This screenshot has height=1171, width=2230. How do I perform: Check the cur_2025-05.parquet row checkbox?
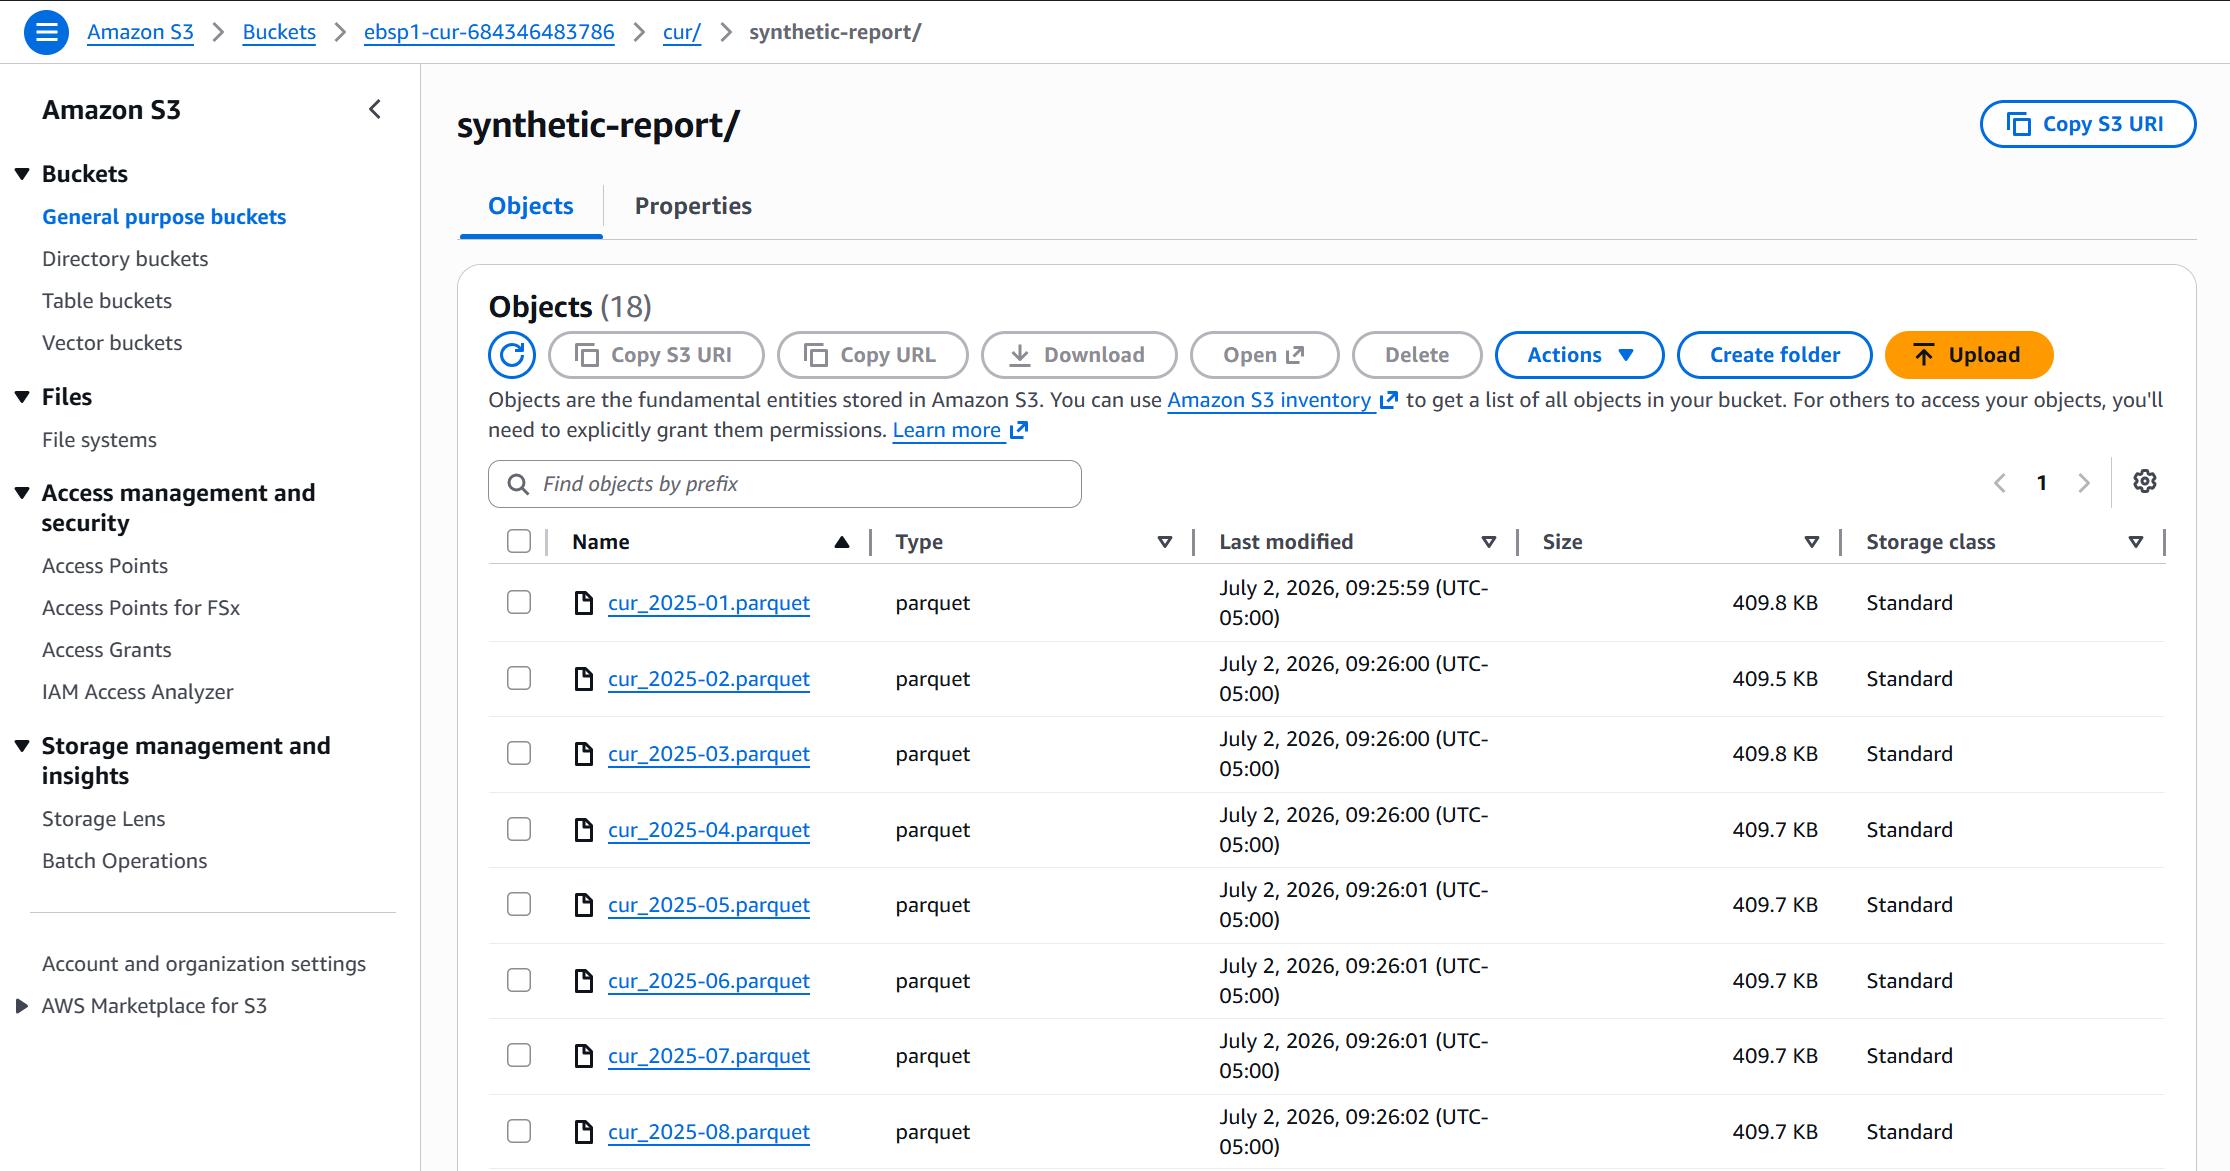point(519,904)
